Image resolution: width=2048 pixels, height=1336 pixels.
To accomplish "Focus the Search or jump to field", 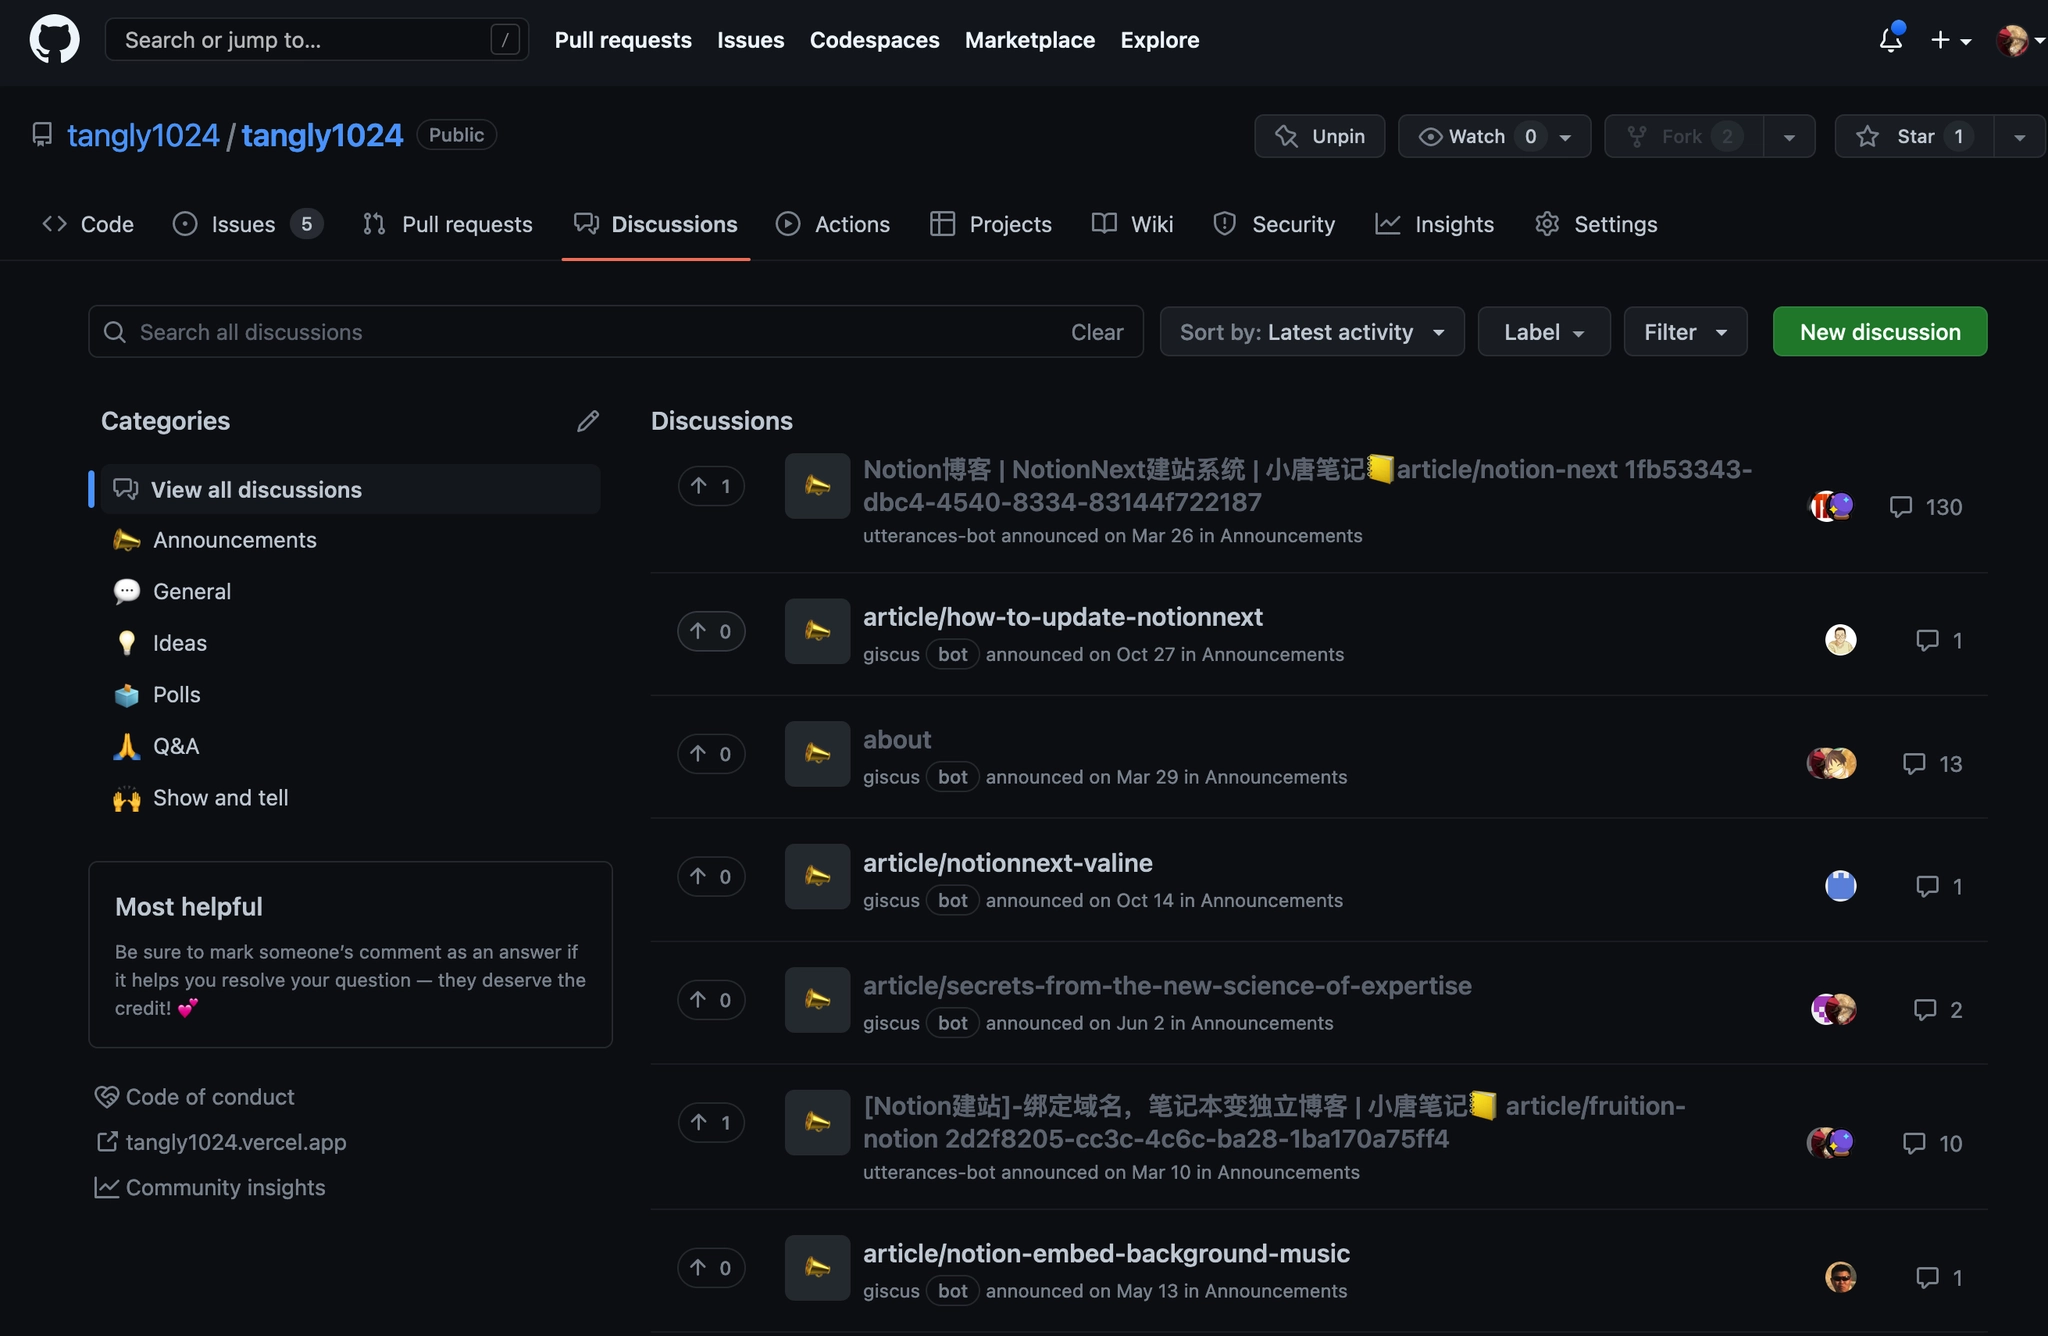I will coord(317,40).
